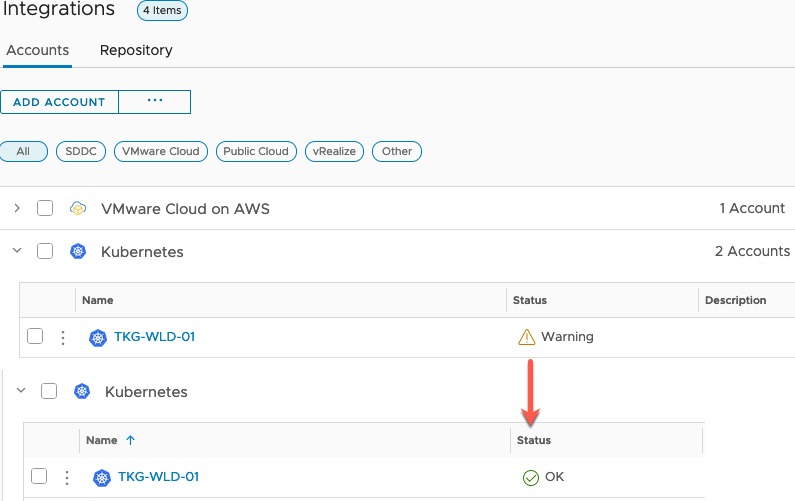Screen dimensions: 795x501
Task: Click the upper table Status column header
Action: point(530,300)
